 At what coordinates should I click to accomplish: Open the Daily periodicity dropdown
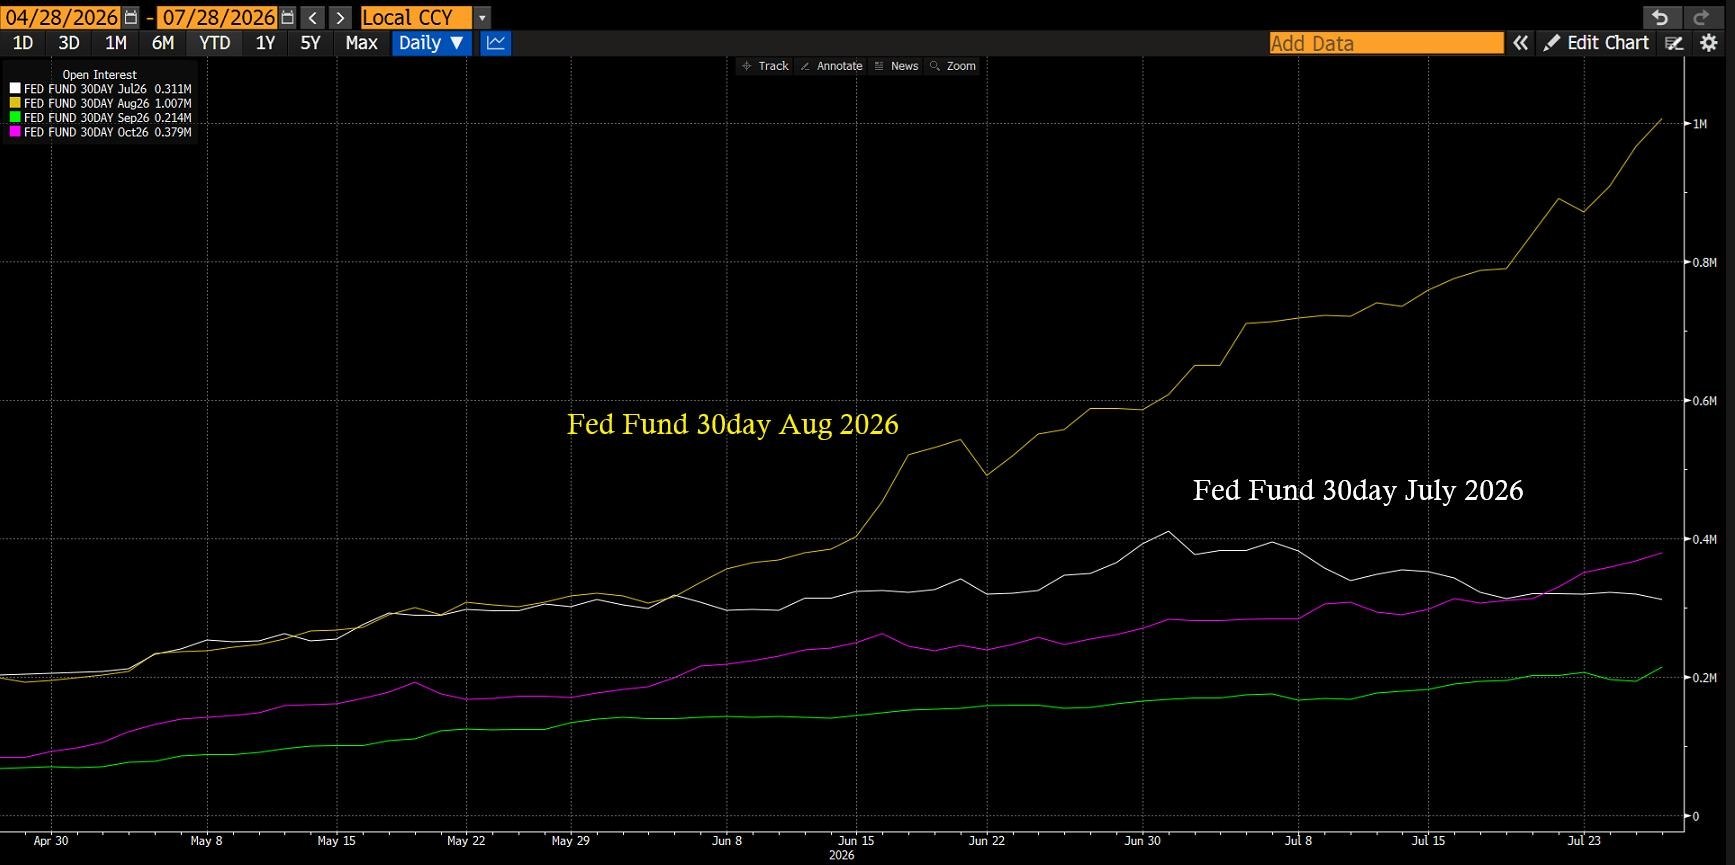click(431, 43)
